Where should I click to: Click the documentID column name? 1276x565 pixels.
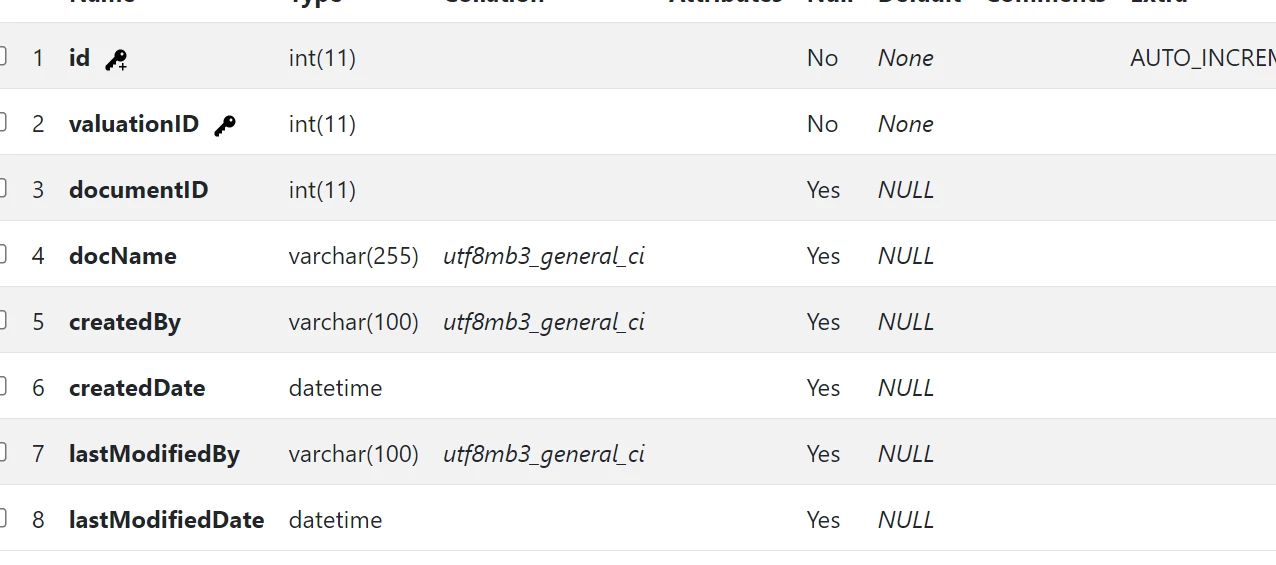(139, 190)
